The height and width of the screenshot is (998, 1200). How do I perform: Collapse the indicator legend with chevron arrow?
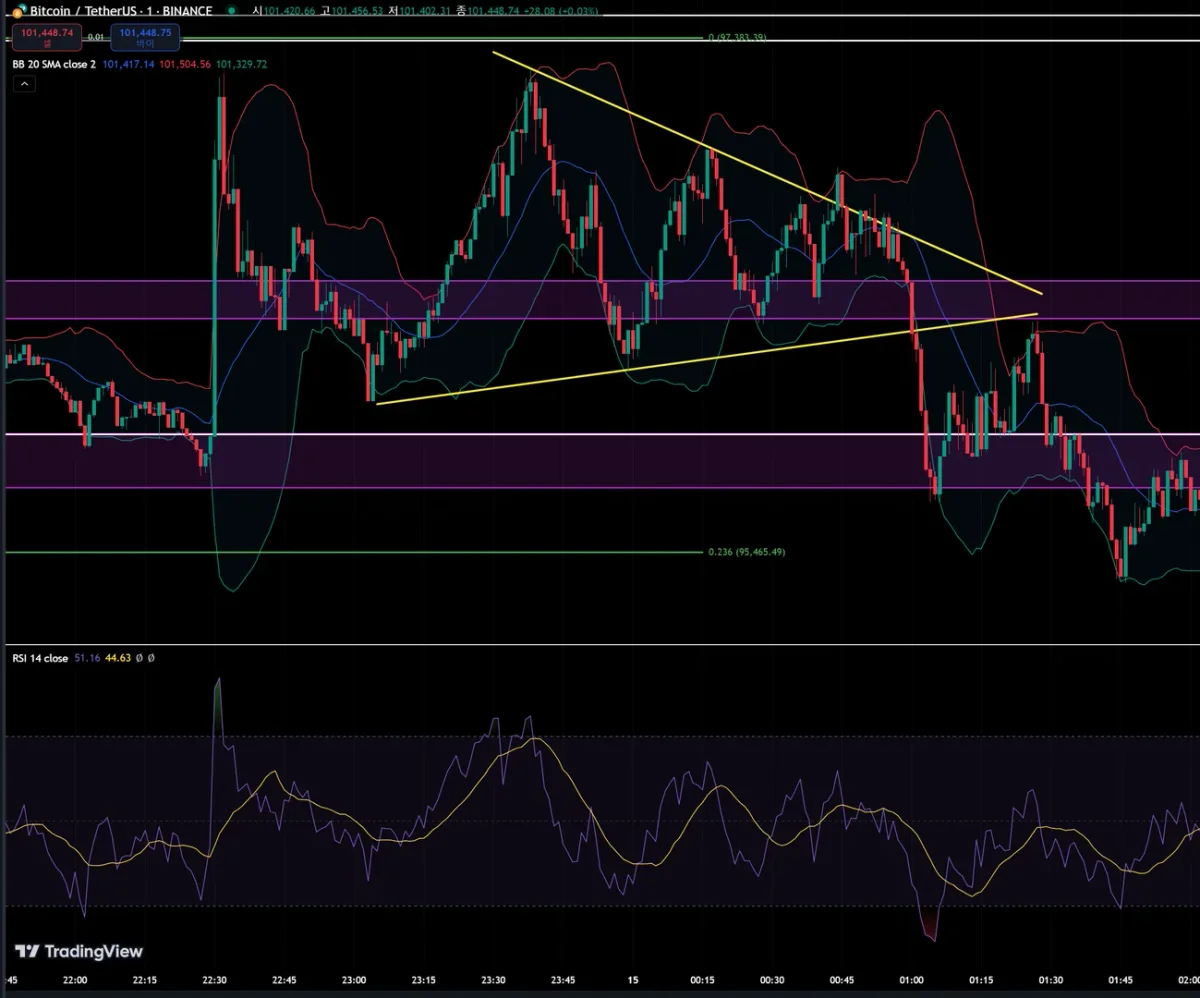coord(25,85)
